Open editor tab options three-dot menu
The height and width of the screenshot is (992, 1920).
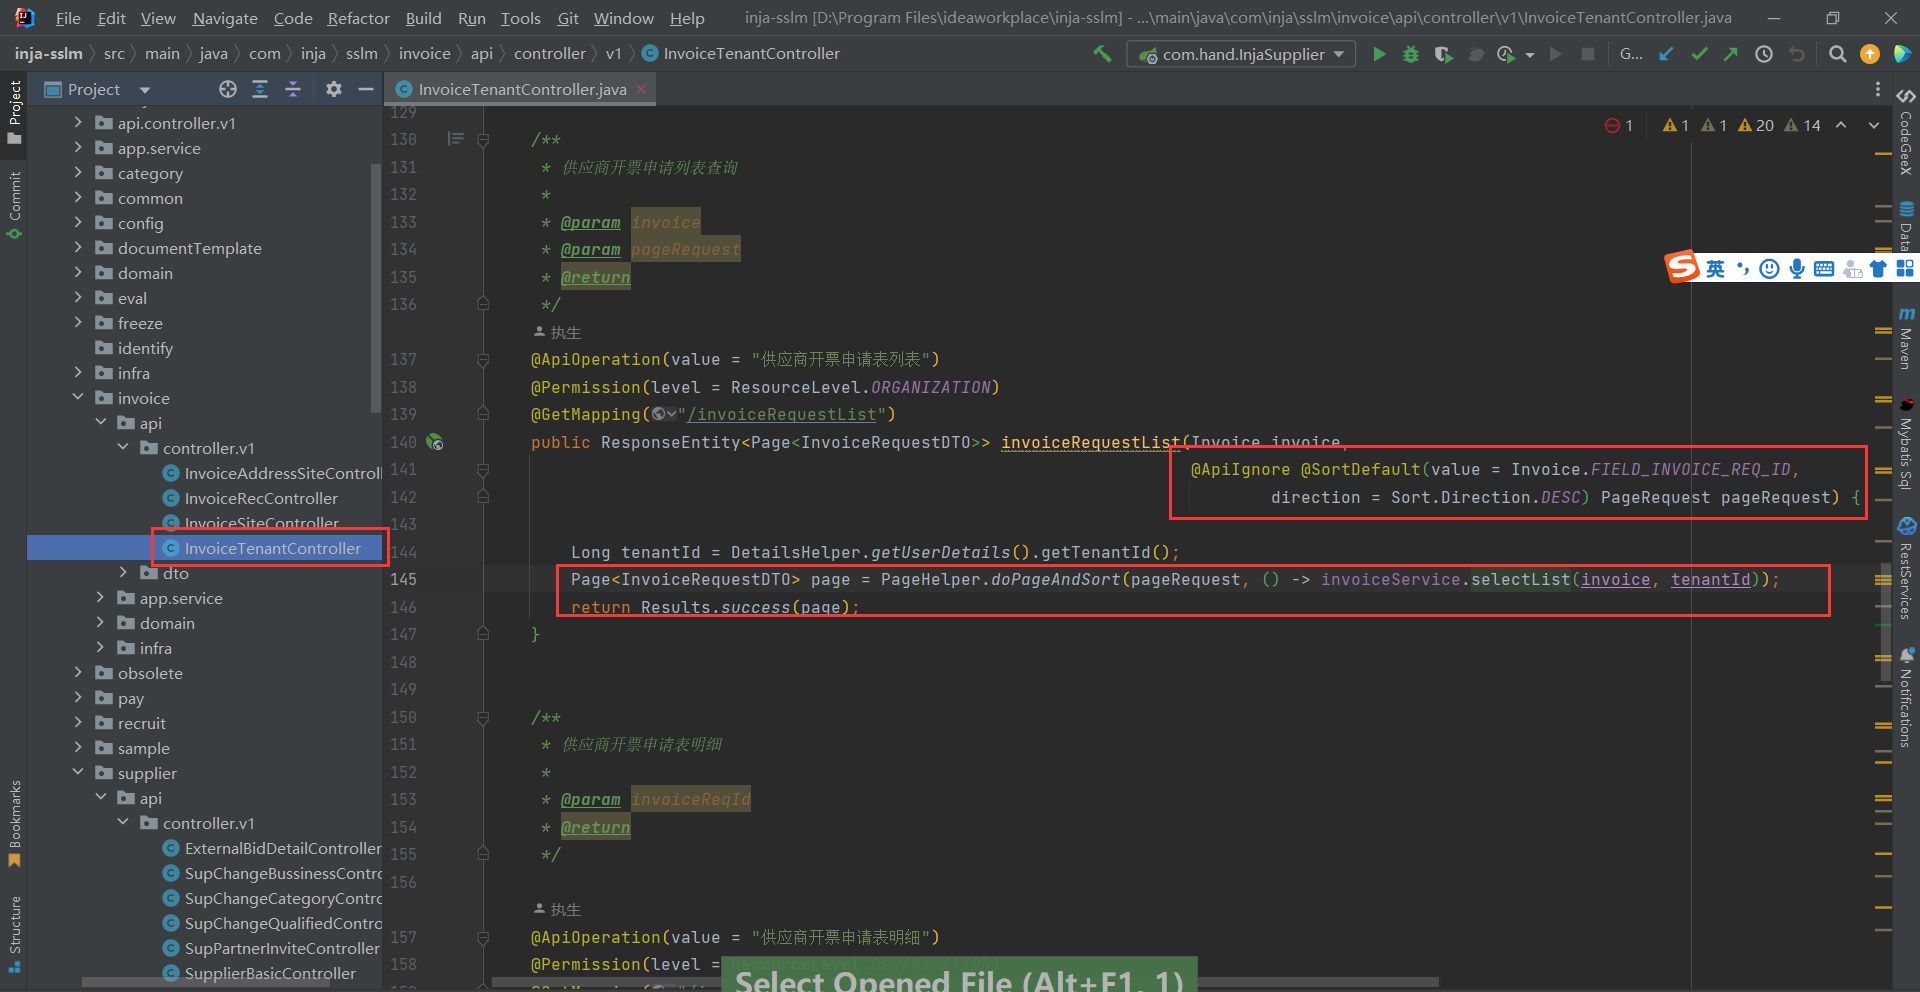point(1877,89)
